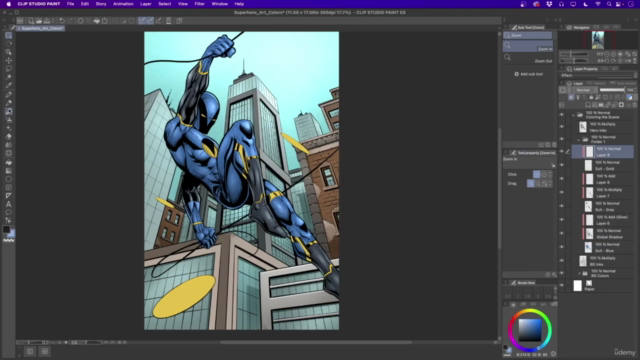
Task: Click the Undo icon in command bar
Action: click(62, 21)
